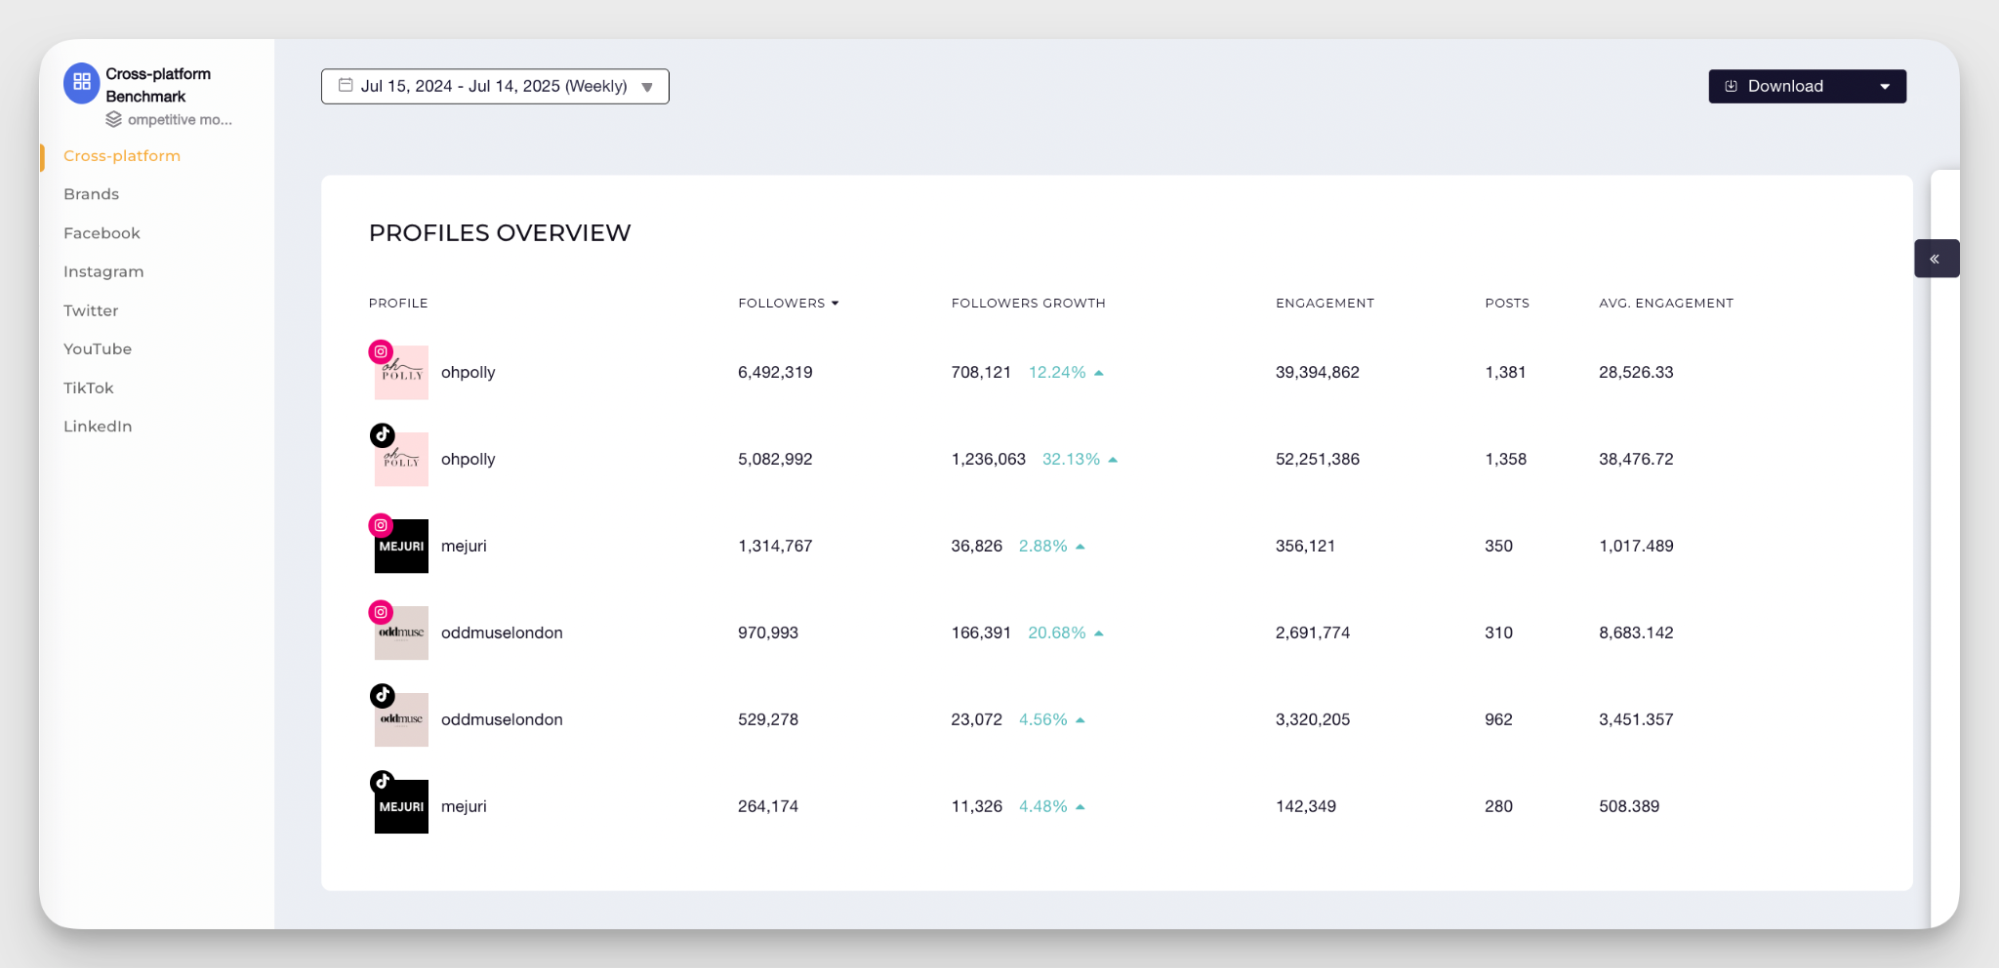Screen dimensions: 1999x969
Task: Open Twitter in the sidebar
Action: pyautogui.click(x=91, y=311)
